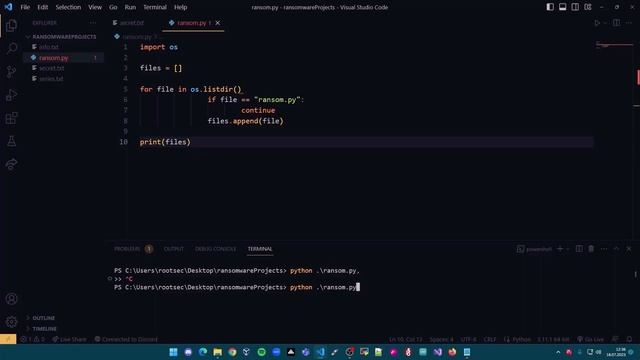This screenshot has width=640, height=360.
Task: Open the Edit menu
Action: tap(42, 7)
